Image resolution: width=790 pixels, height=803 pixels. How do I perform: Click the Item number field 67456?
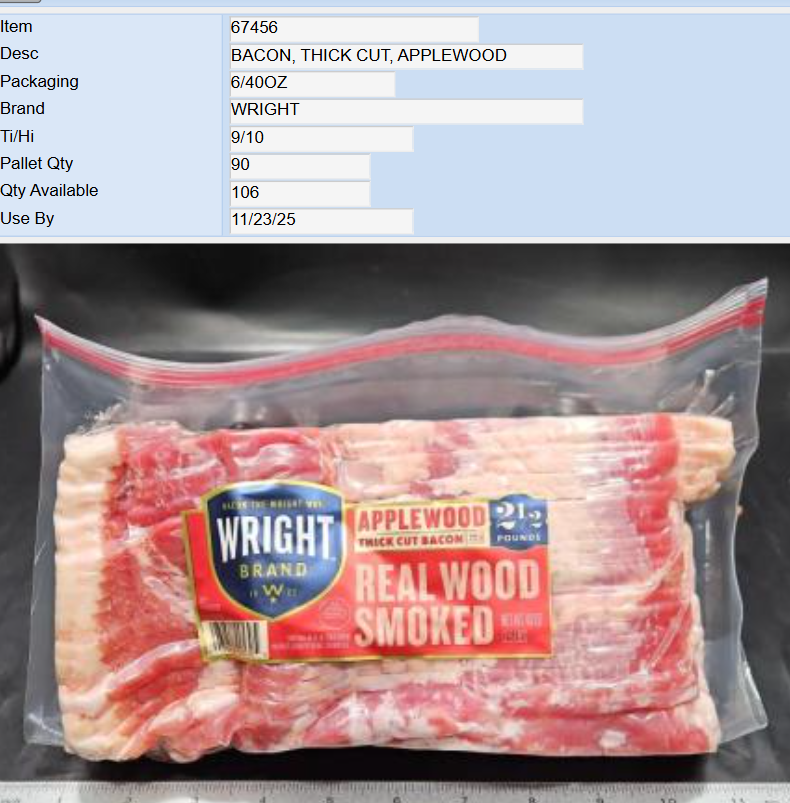pos(354,29)
